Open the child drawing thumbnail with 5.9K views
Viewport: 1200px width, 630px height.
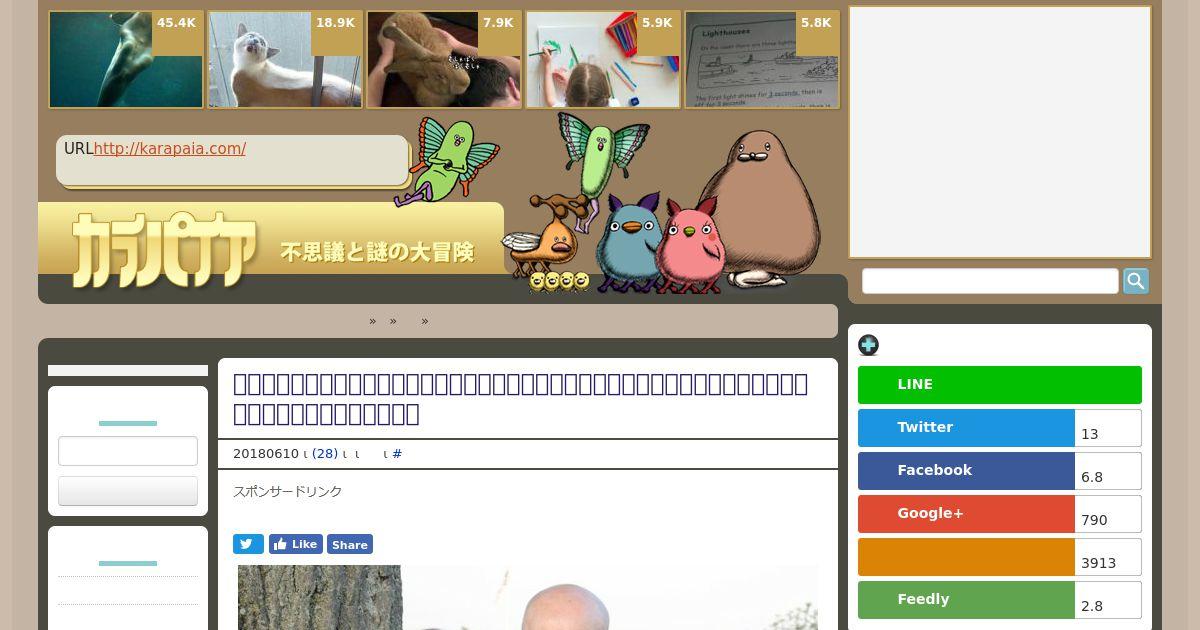coord(603,59)
